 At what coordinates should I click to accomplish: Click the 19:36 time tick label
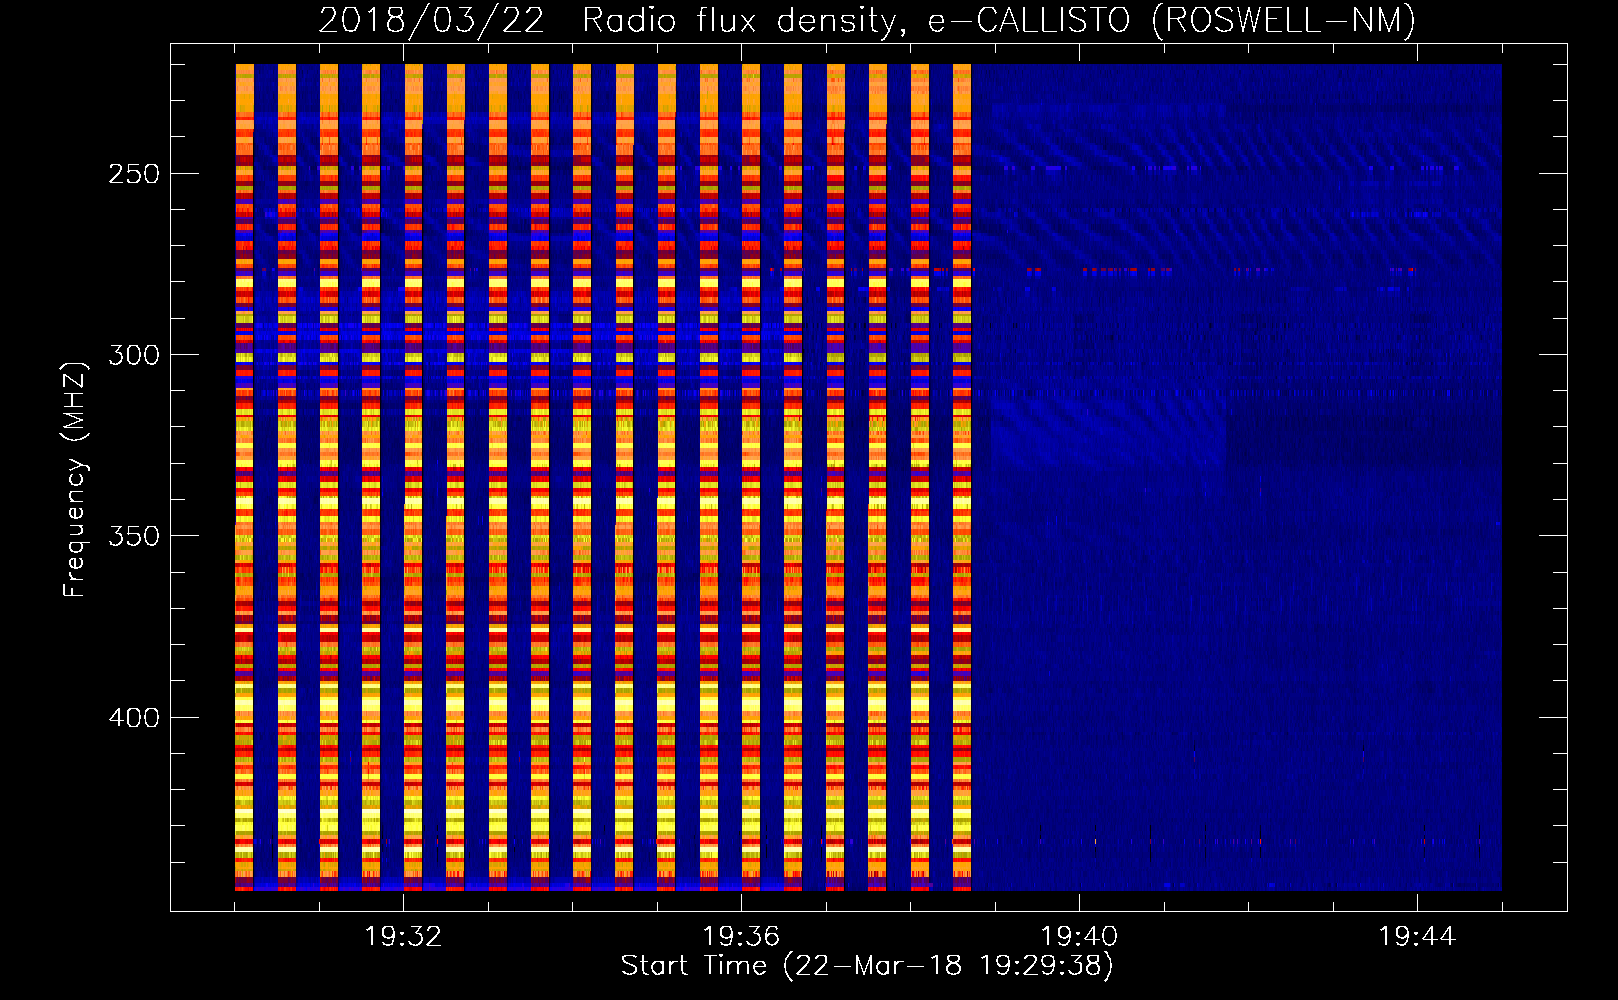741,937
